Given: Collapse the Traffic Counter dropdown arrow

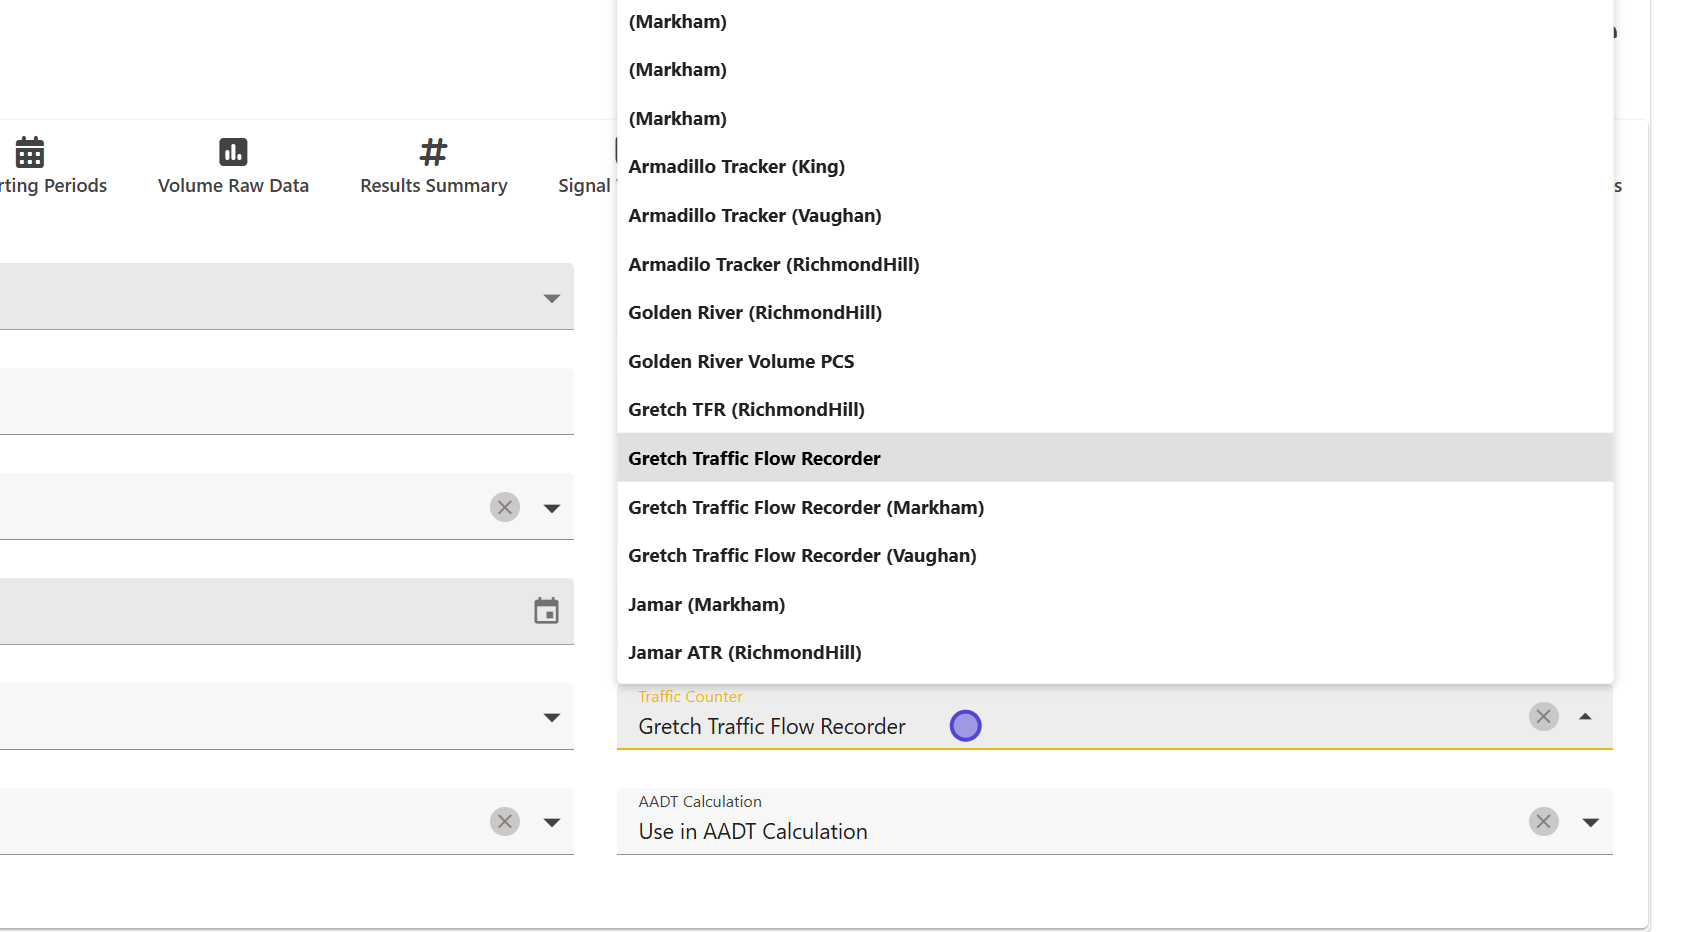Looking at the screenshot, I should coord(1585,717).
